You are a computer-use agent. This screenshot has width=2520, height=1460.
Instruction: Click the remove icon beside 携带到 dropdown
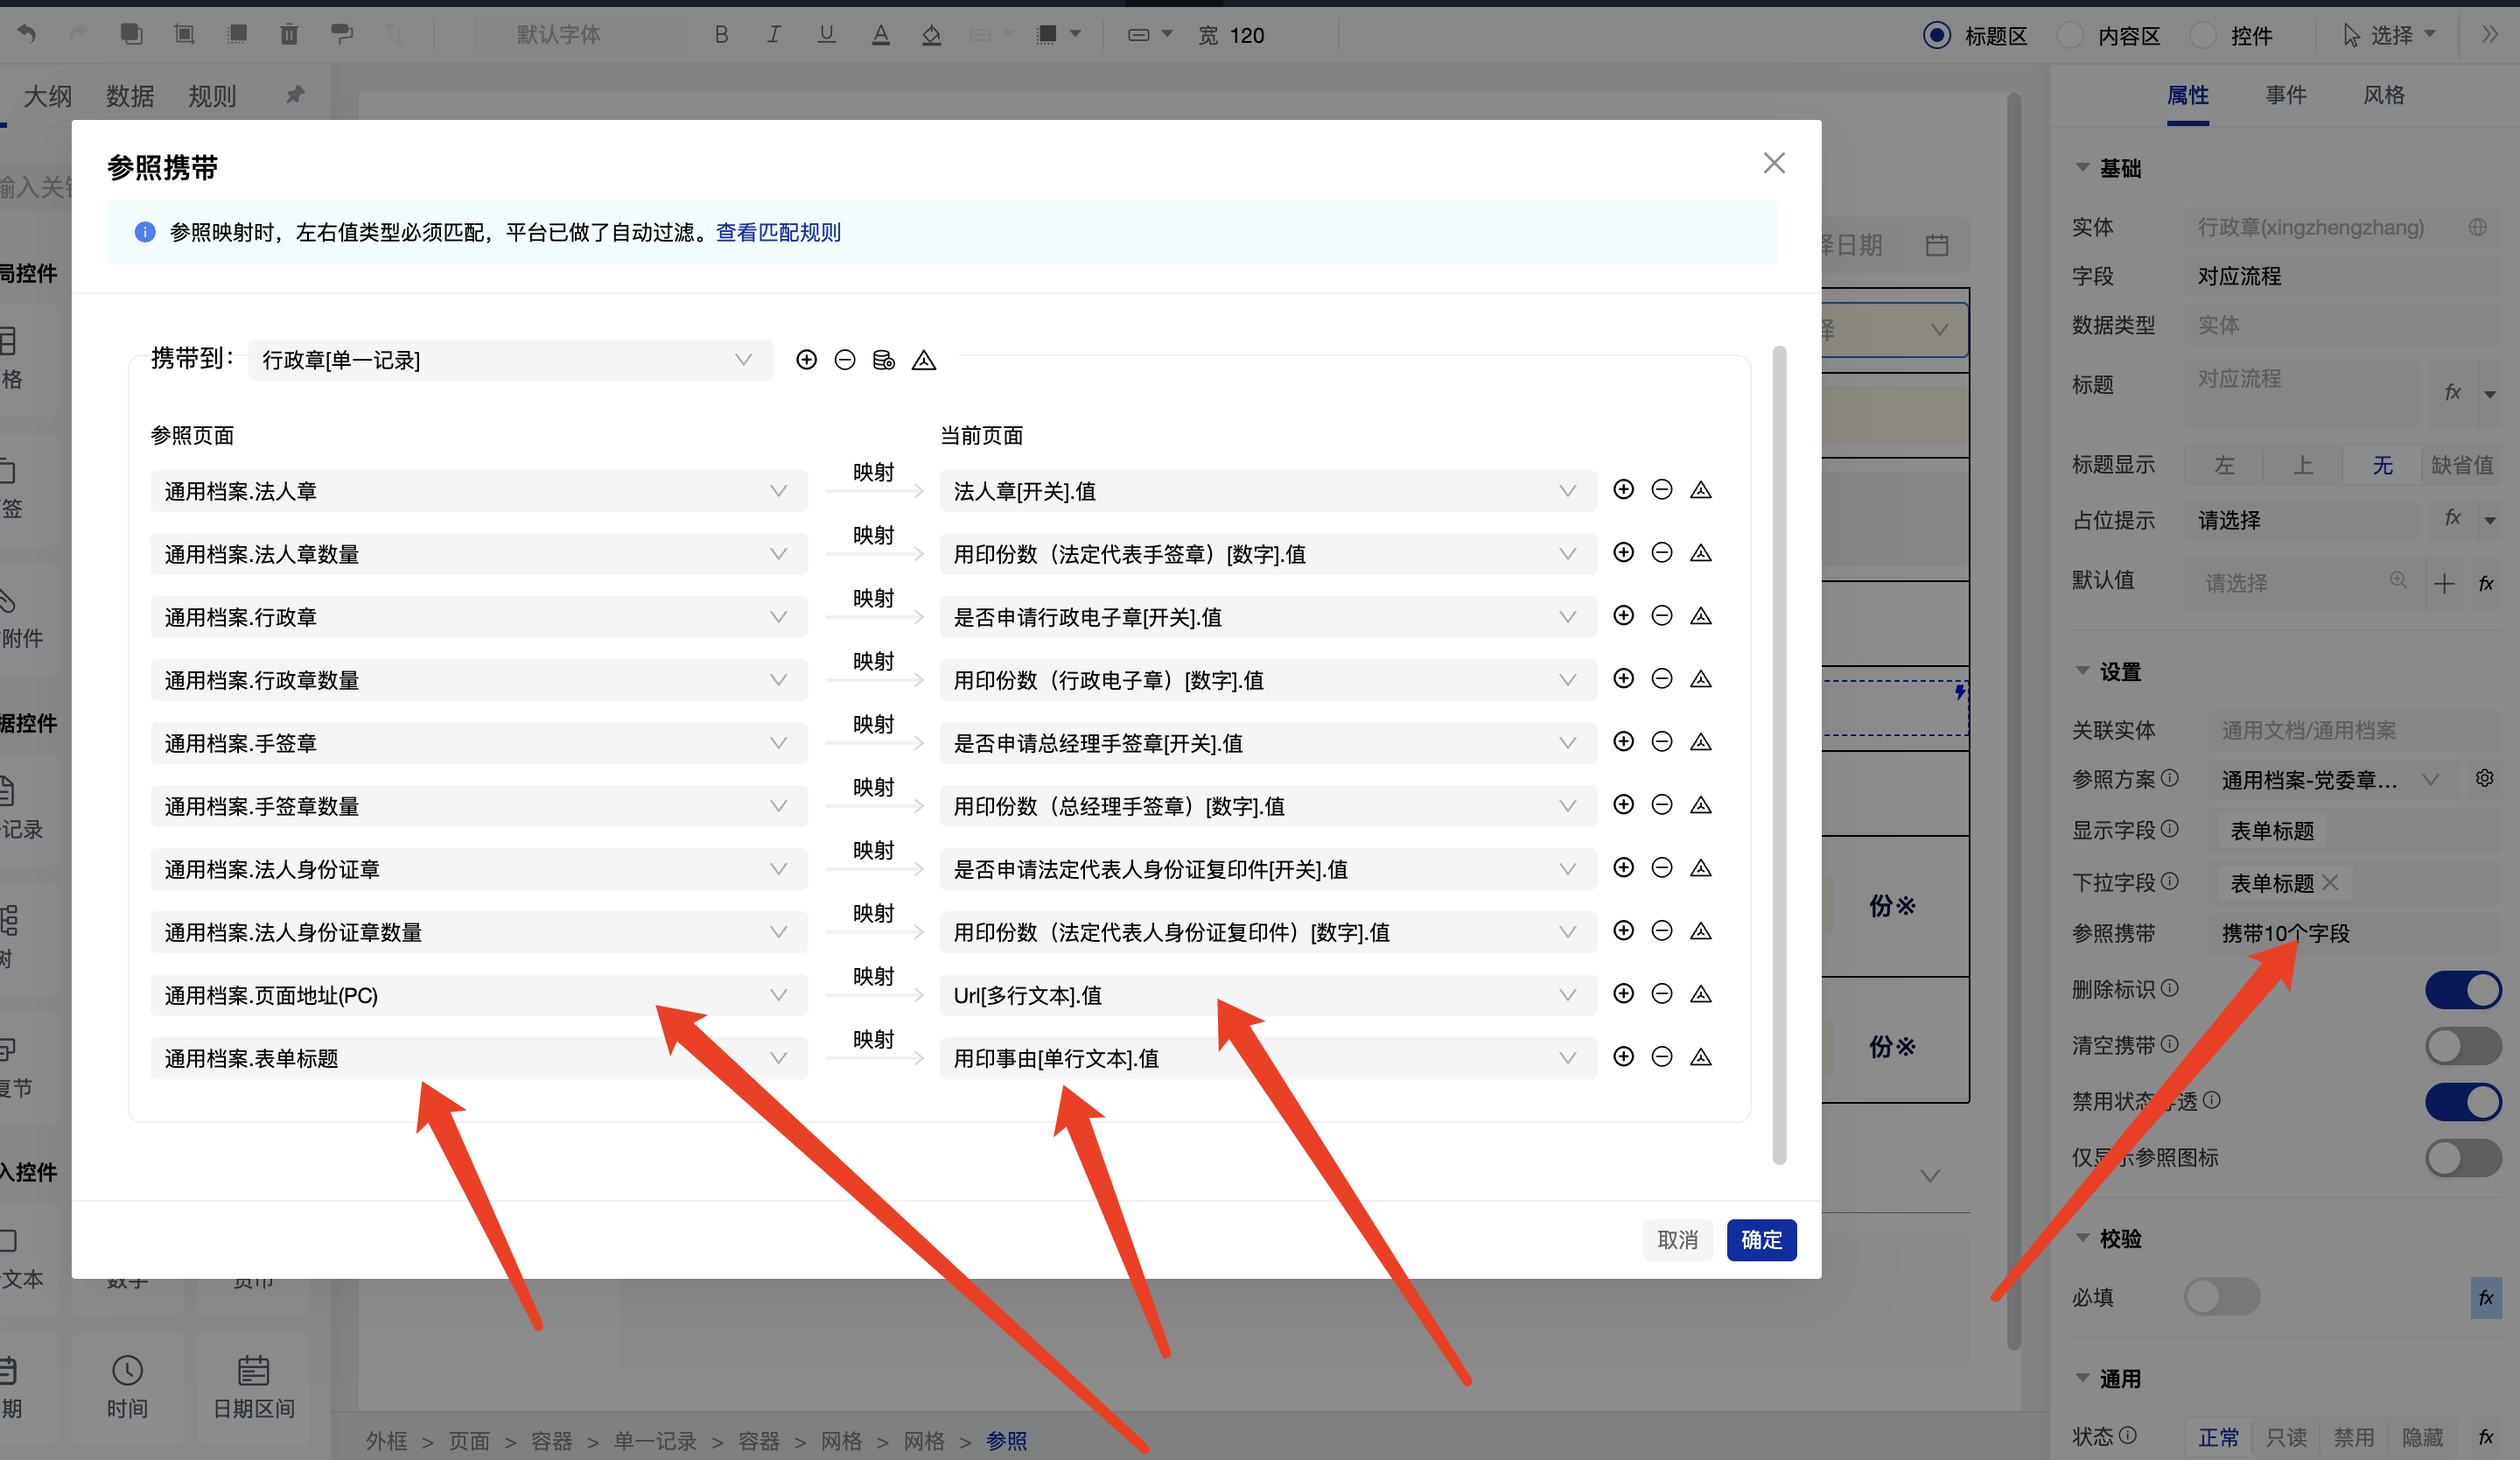pyautogui.click(x=845, y=360)
